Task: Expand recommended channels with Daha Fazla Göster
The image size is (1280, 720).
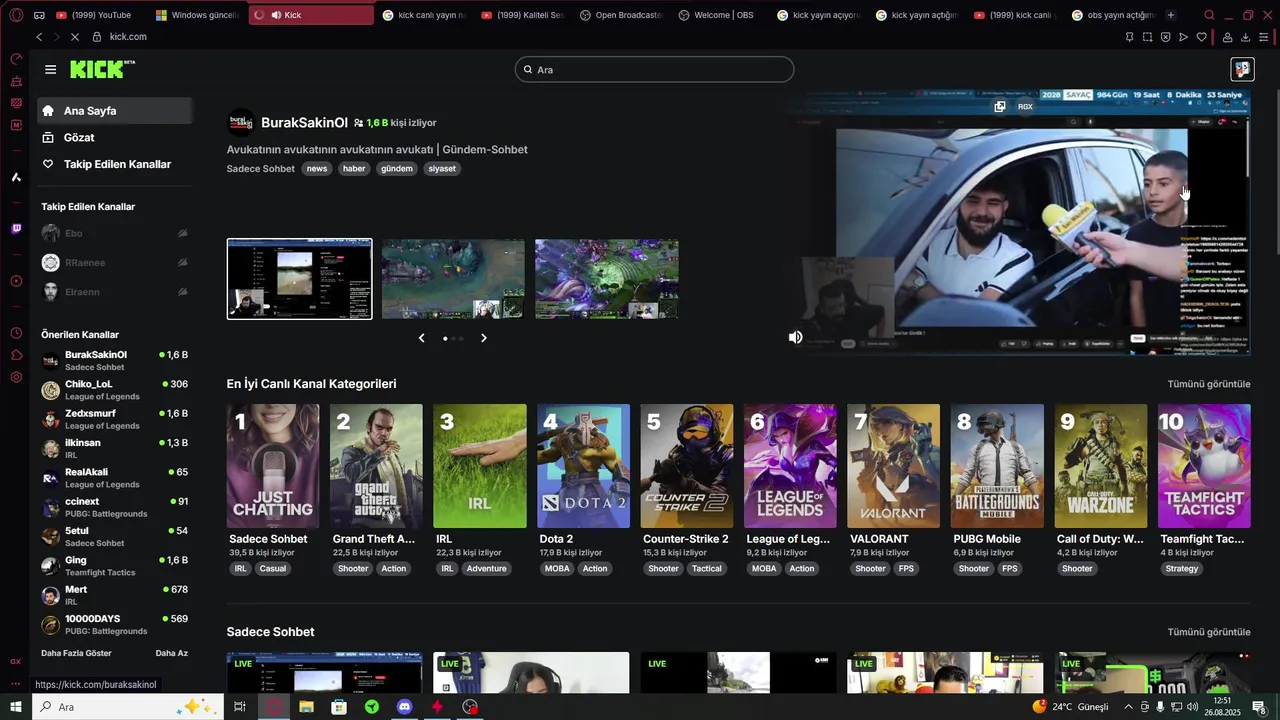Action: pos(76,653)
